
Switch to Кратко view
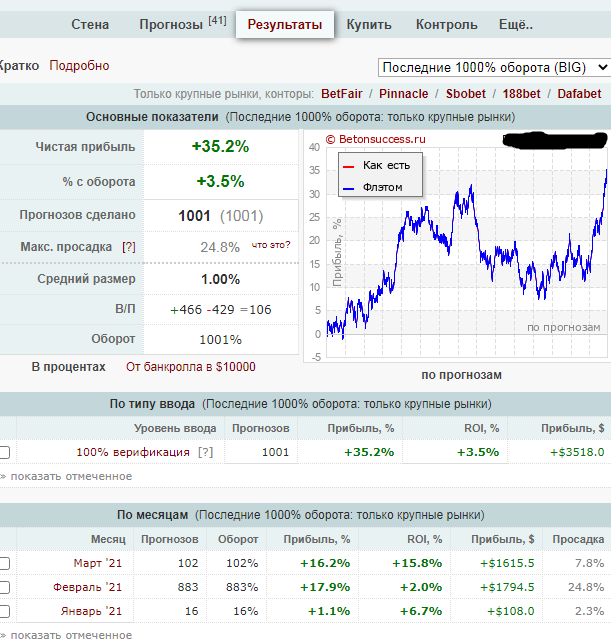tap(18, 66)
